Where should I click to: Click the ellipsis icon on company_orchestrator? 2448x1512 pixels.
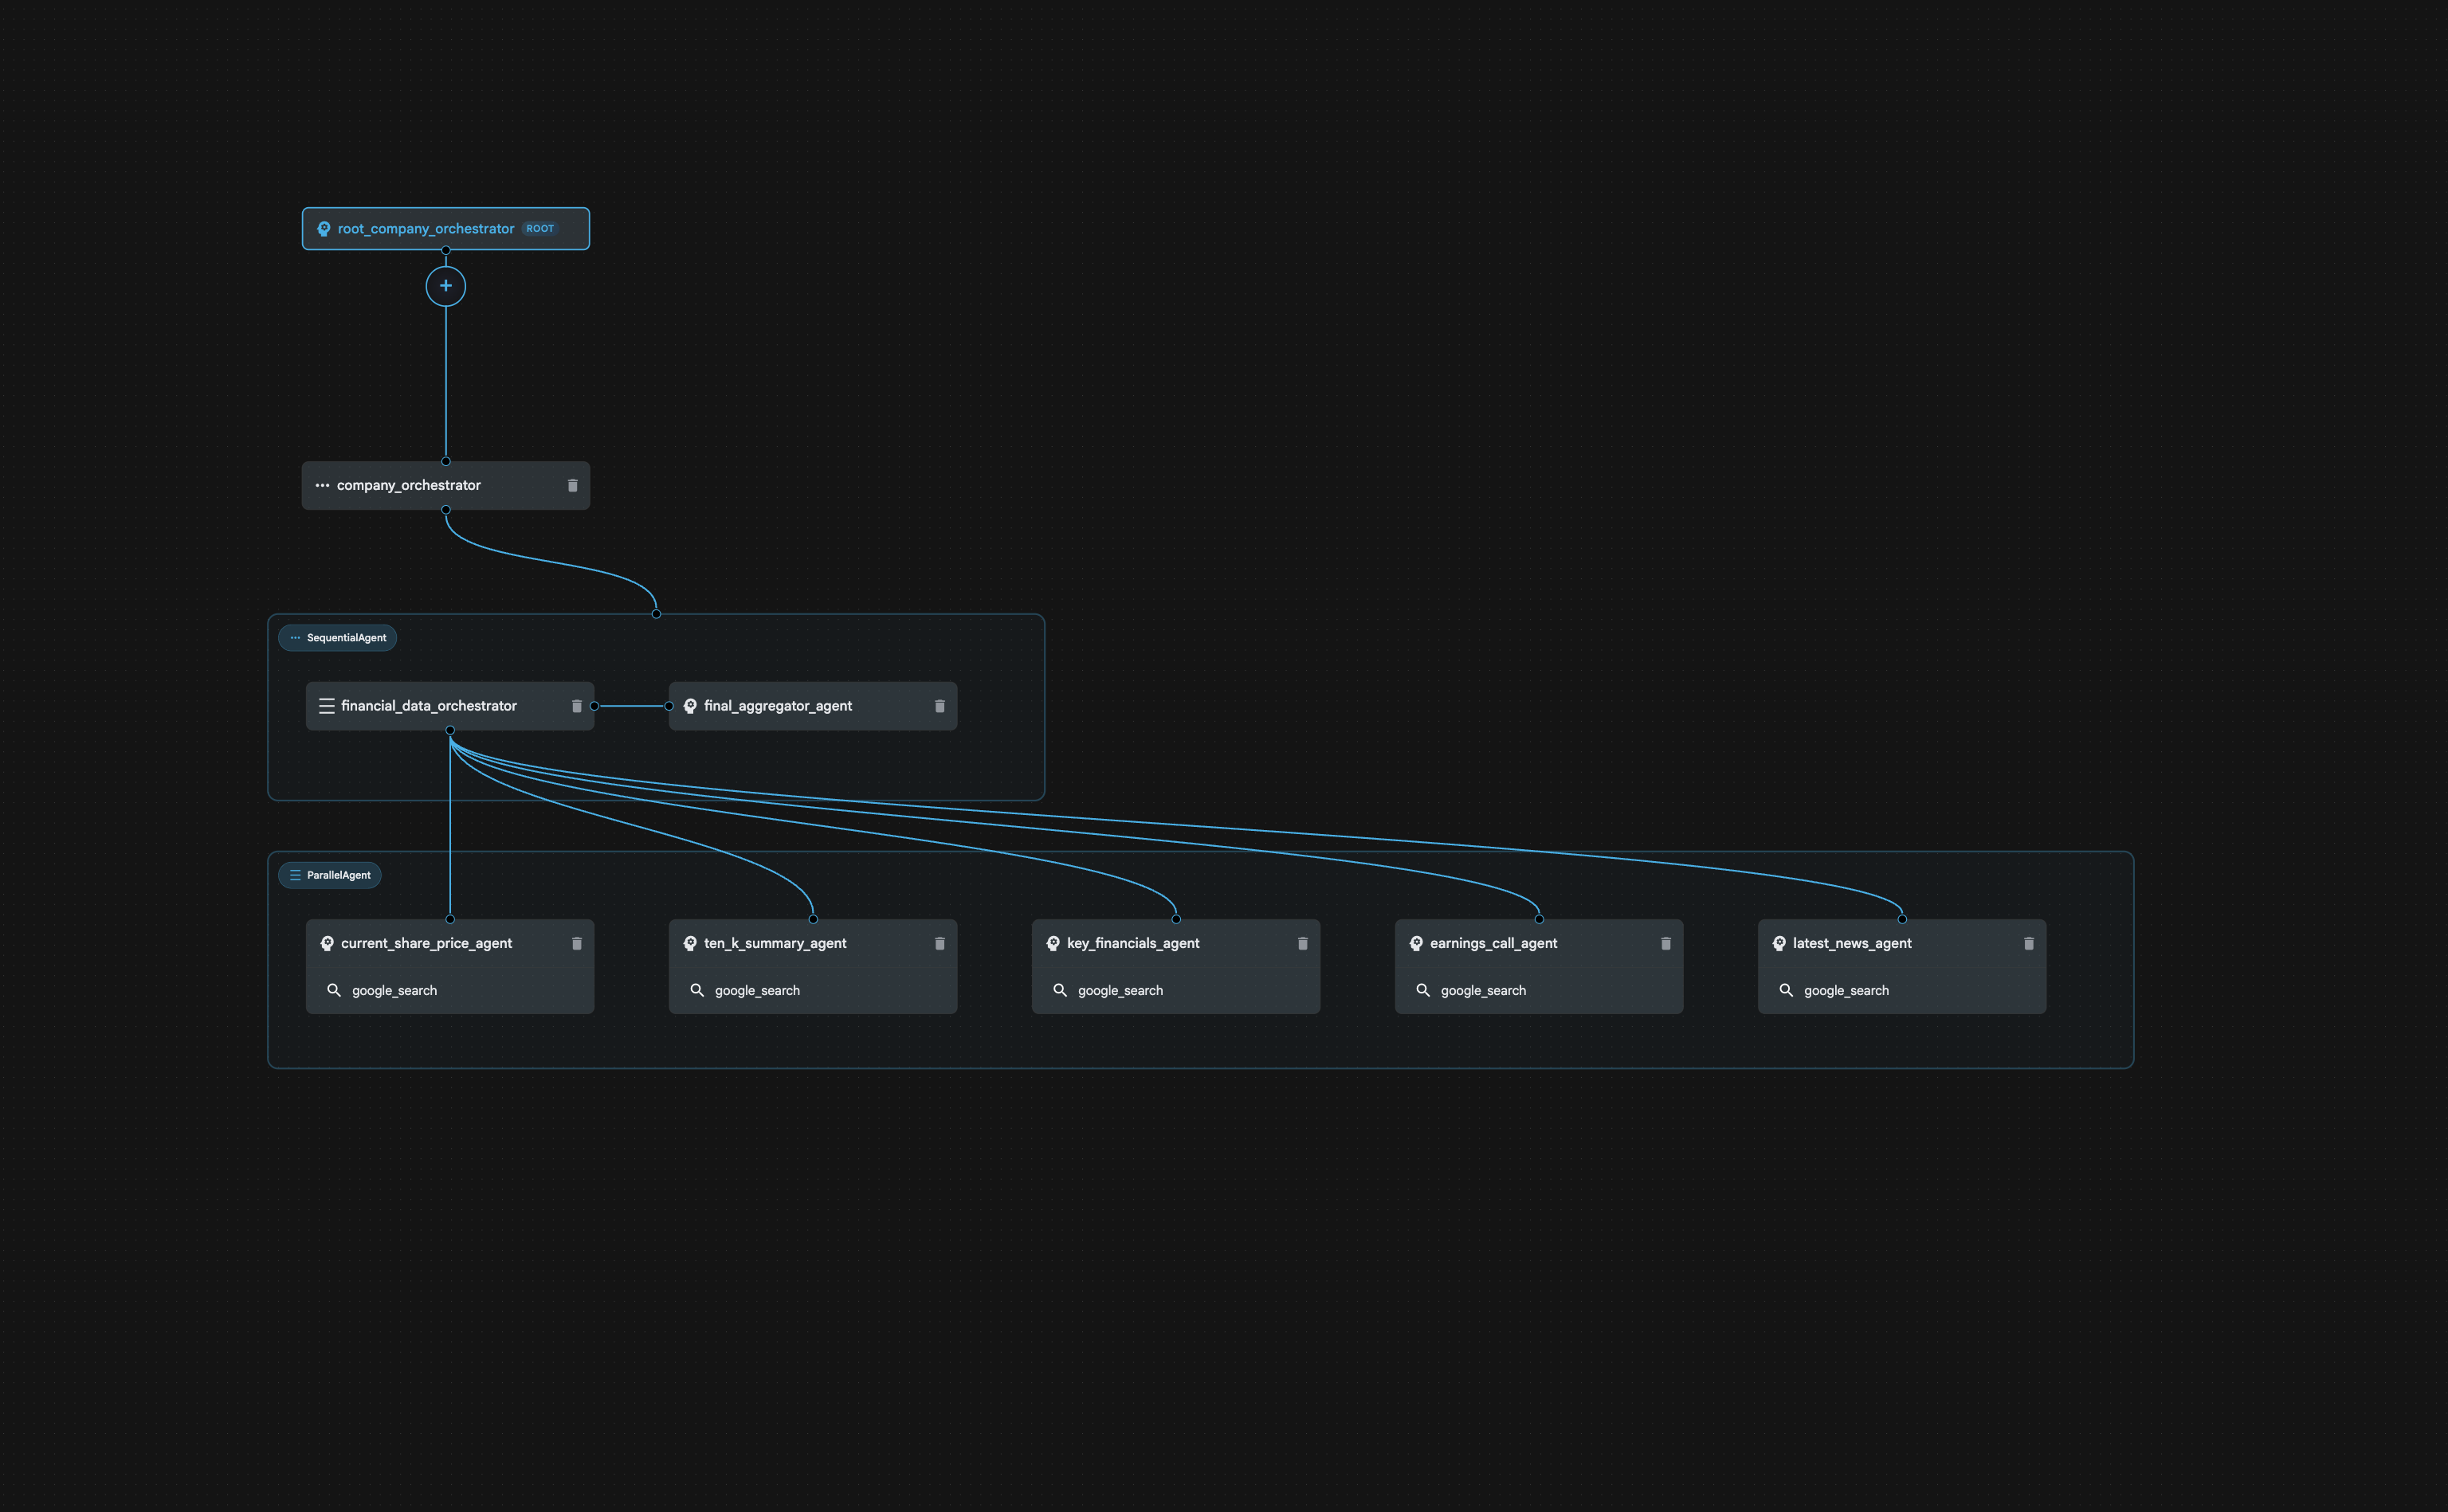tap(322, 485)
